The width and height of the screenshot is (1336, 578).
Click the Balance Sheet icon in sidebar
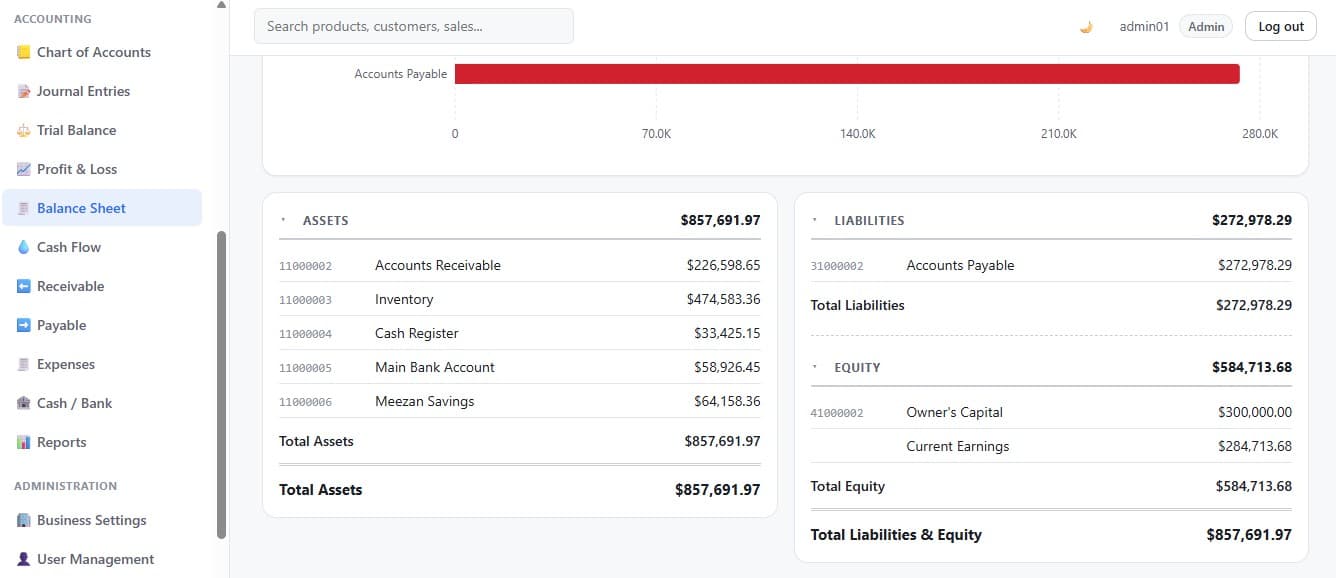[x=24, y=208]
